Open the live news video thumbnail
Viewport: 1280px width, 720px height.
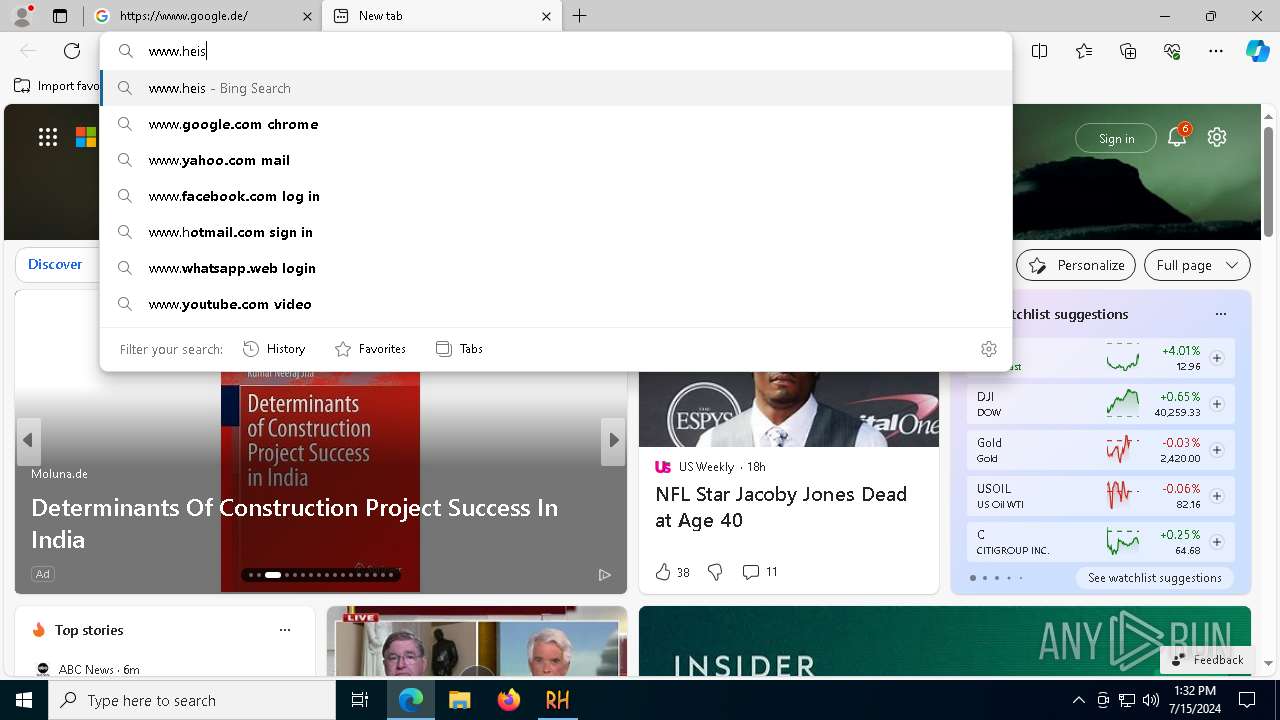(477, 641)
